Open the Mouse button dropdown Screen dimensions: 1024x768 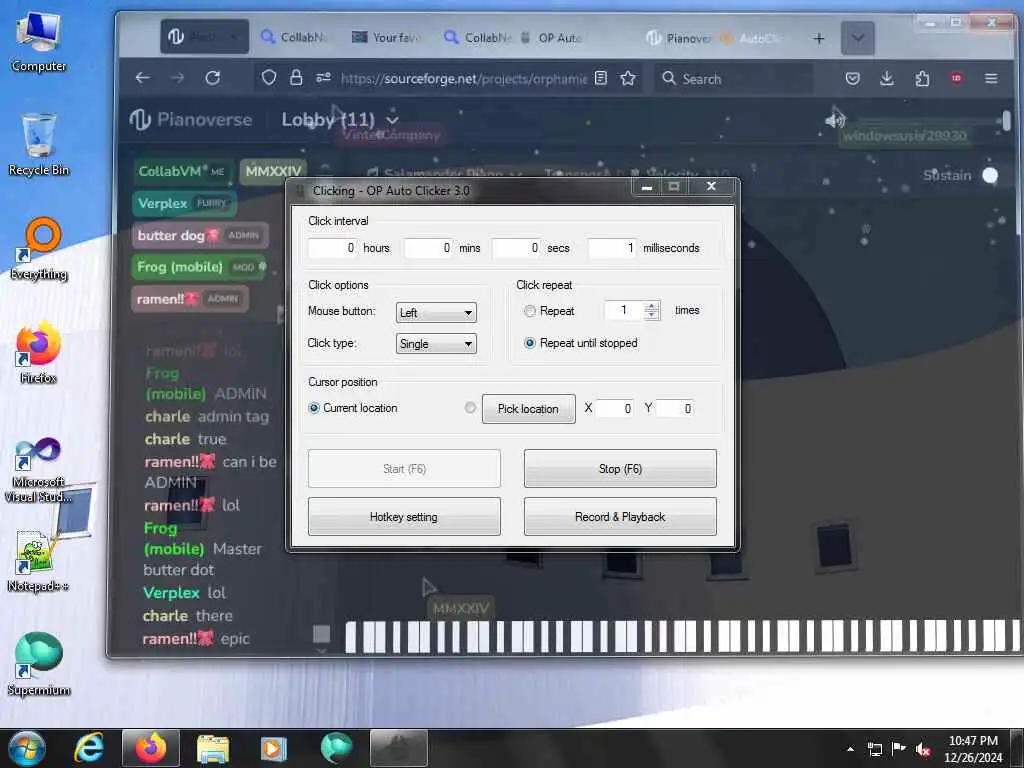click(436, 312)
